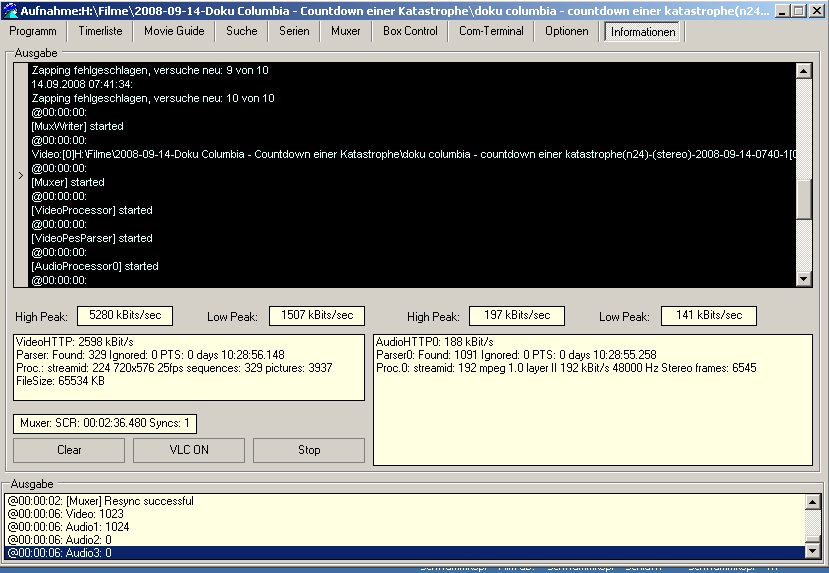Click 'Zapping fehlgeschlagen, versuche neu: 10 von 10' line
Screen dimensions: 829x573
point(153,98)
